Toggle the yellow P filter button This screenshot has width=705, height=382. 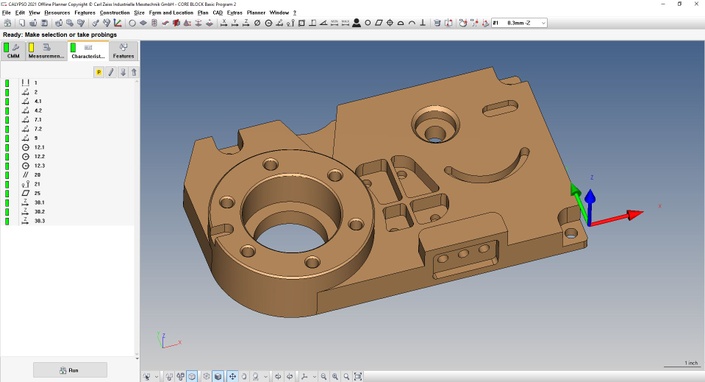(99, 72)
